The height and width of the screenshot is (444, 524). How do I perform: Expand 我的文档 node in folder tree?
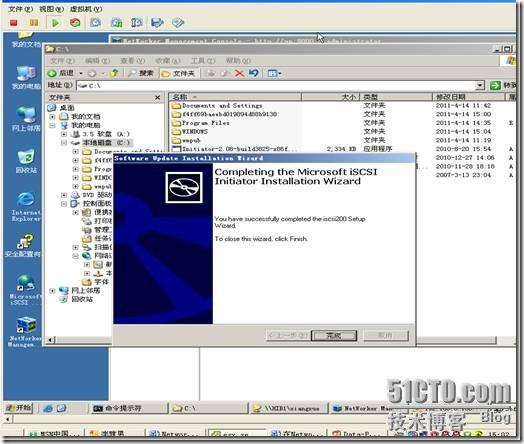point(52,117)
